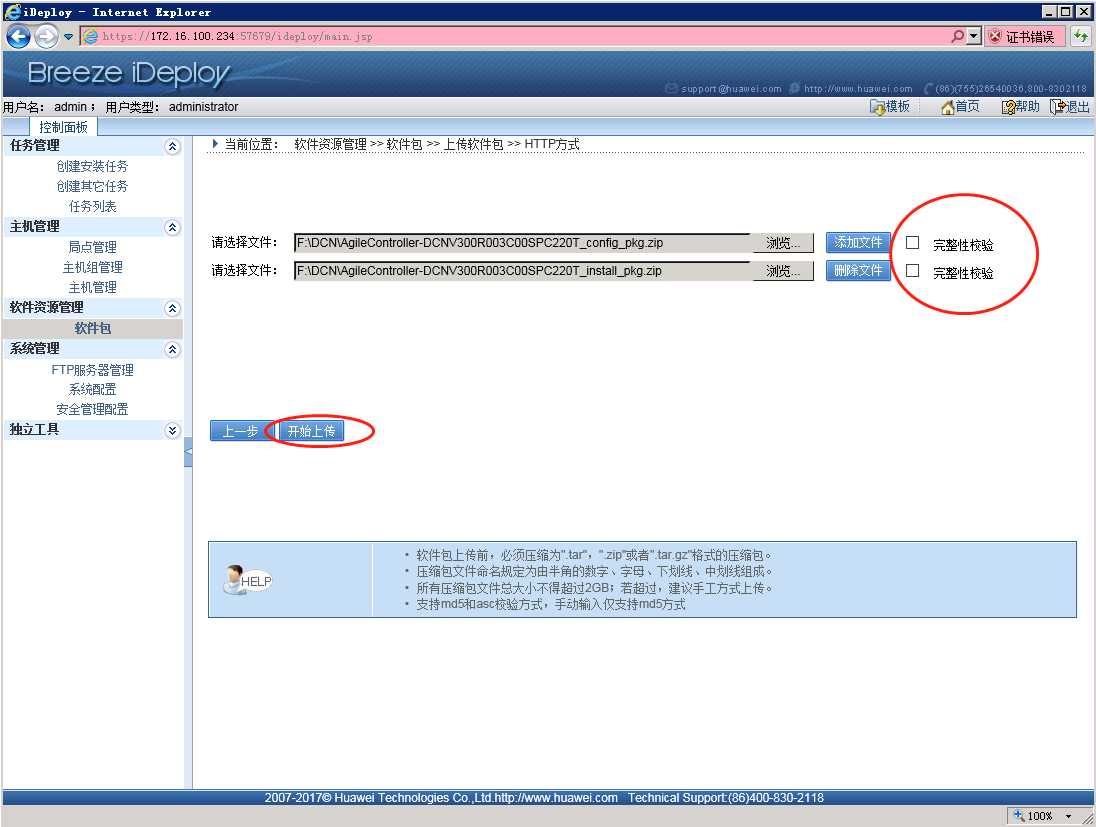Open the recent pages dropdown next to Forward

click(68, 36)
